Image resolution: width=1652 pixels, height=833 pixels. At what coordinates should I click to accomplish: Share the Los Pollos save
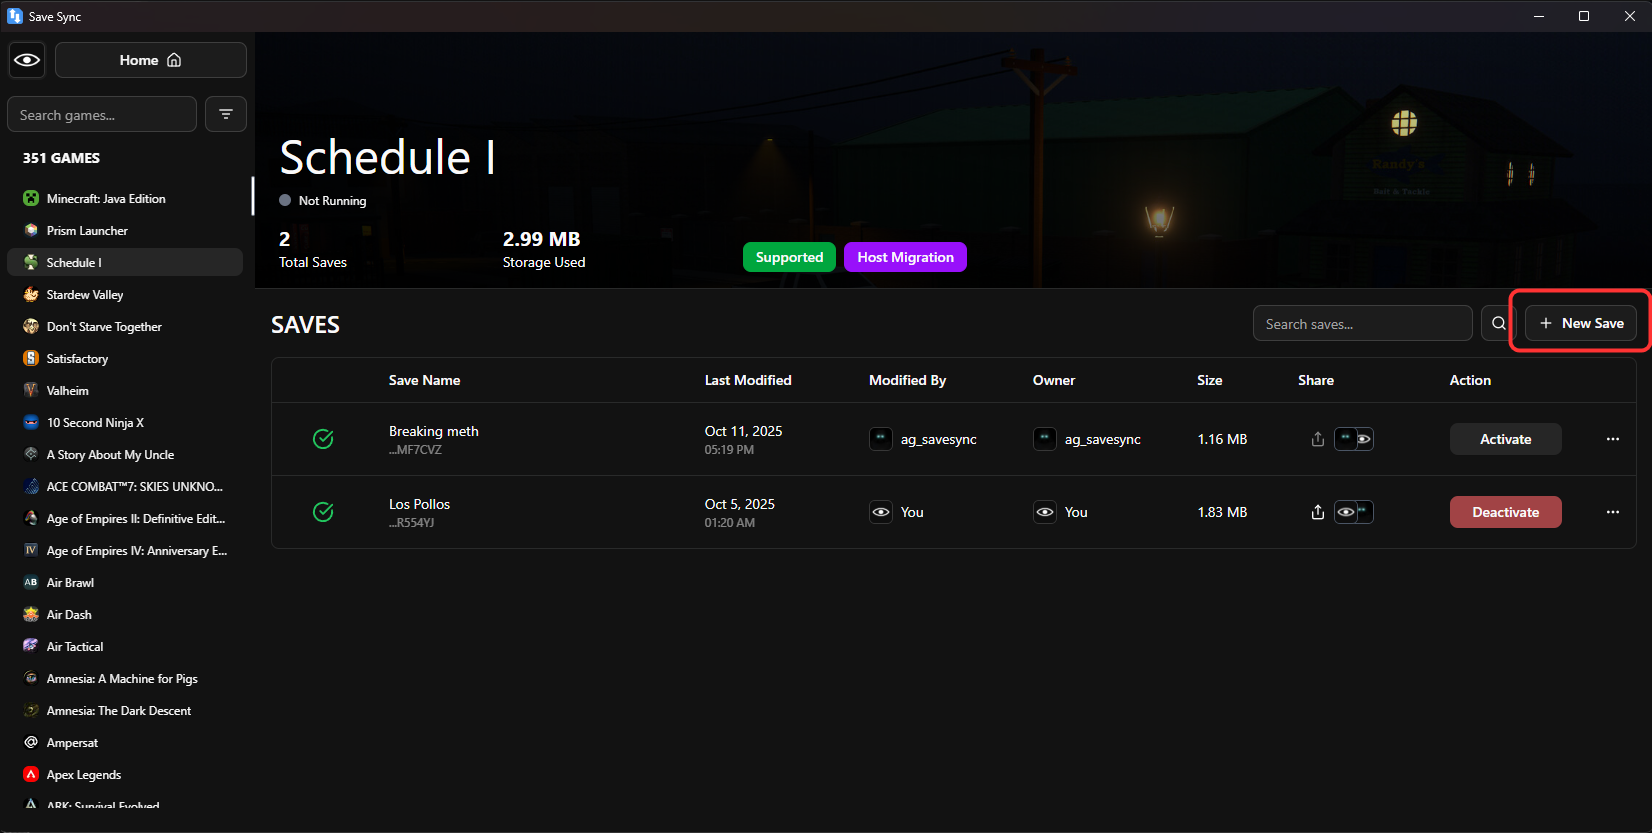pos(1317,512)
